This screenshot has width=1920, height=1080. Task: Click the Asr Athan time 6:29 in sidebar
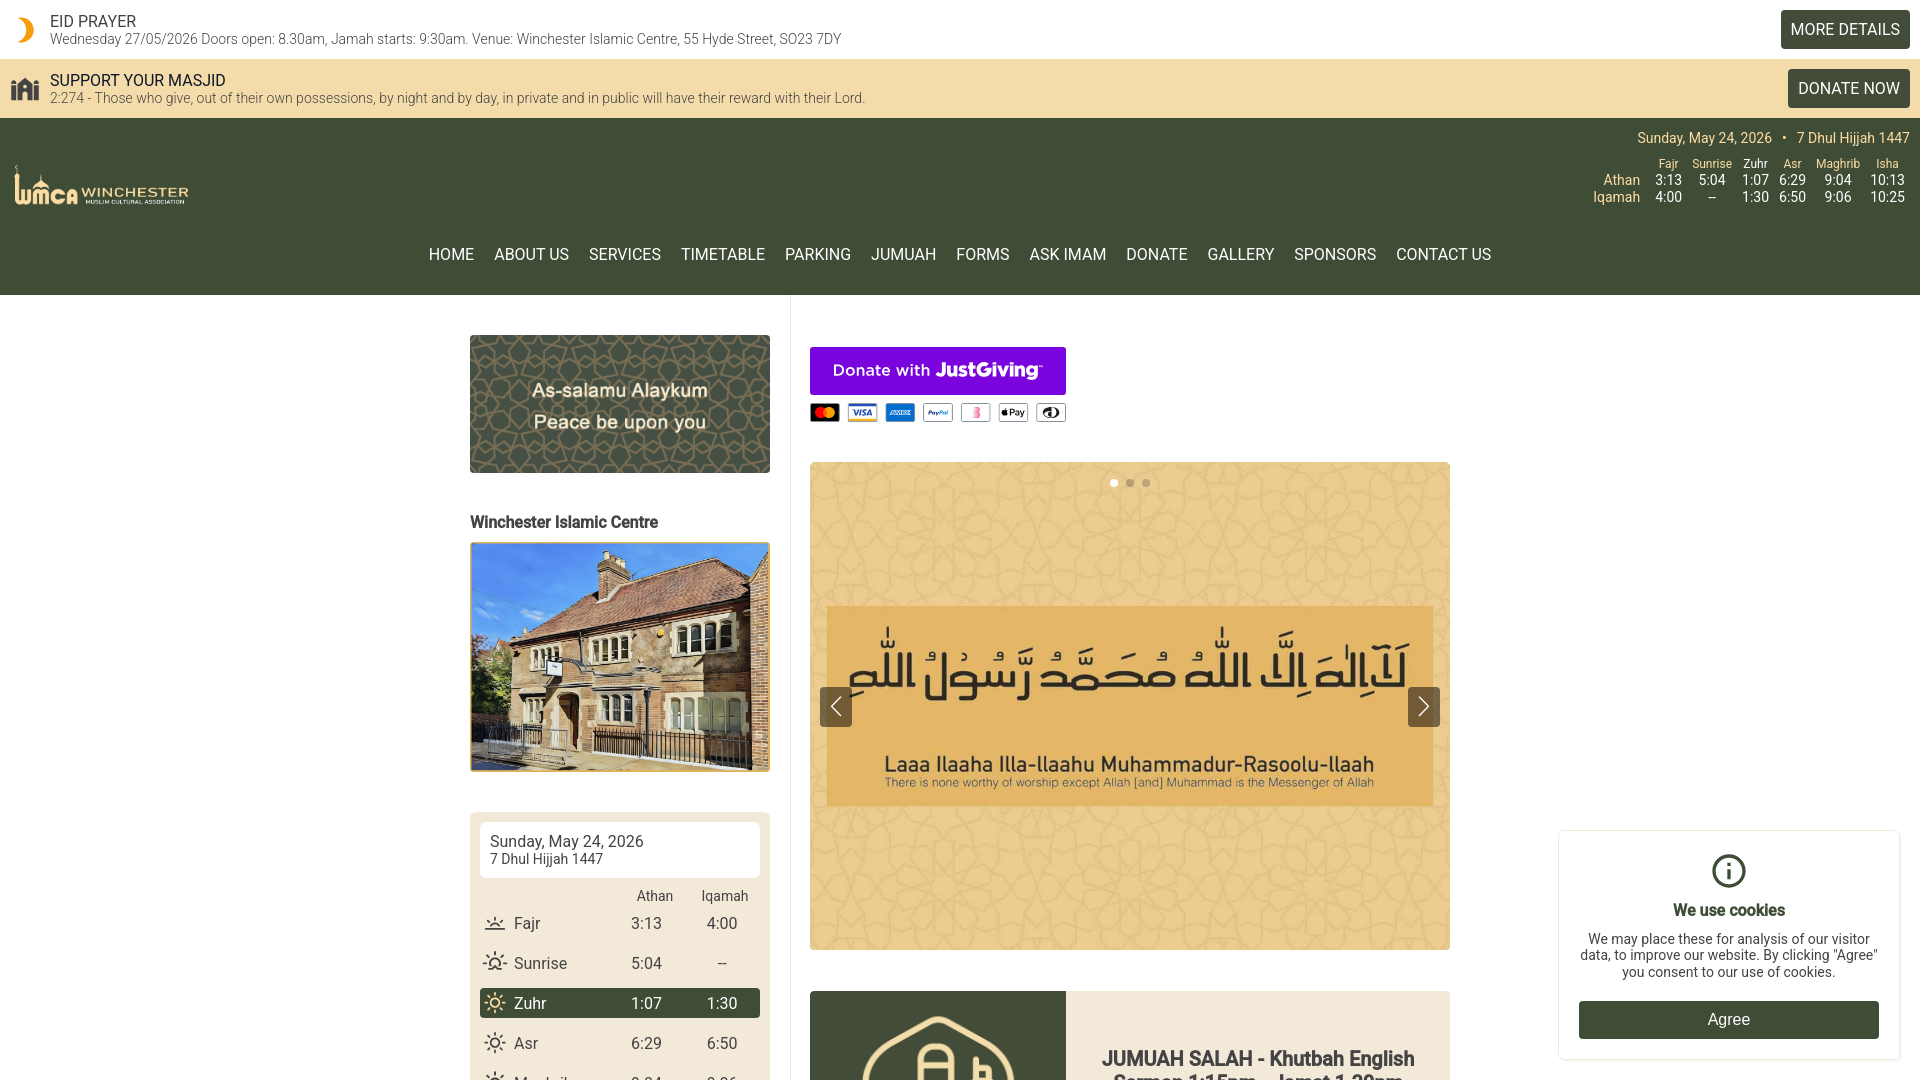(x=646, y=1044)
